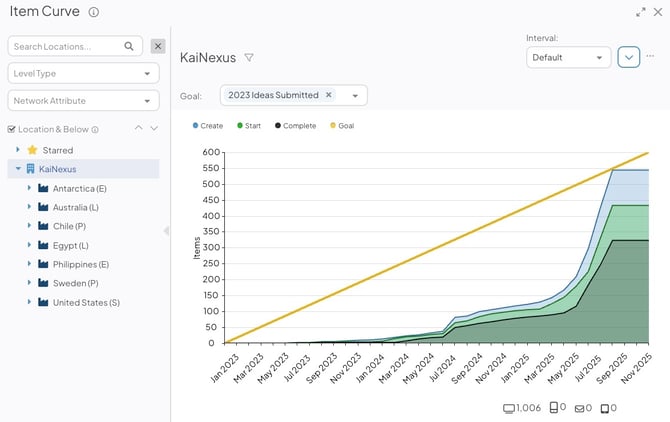Click the KaiNexus chart heading
The width and height of the screenshot is (670, 422).
(208, 58)
